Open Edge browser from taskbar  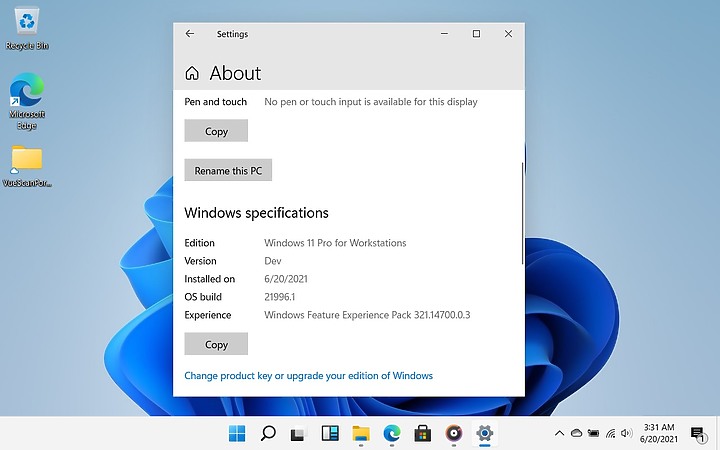coord(392,433)
